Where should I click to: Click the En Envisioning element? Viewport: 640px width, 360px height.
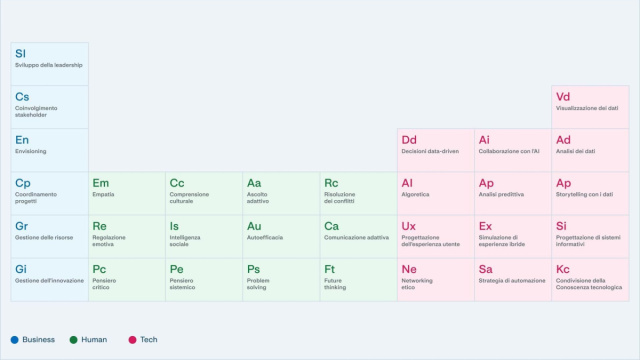point(49,150)
